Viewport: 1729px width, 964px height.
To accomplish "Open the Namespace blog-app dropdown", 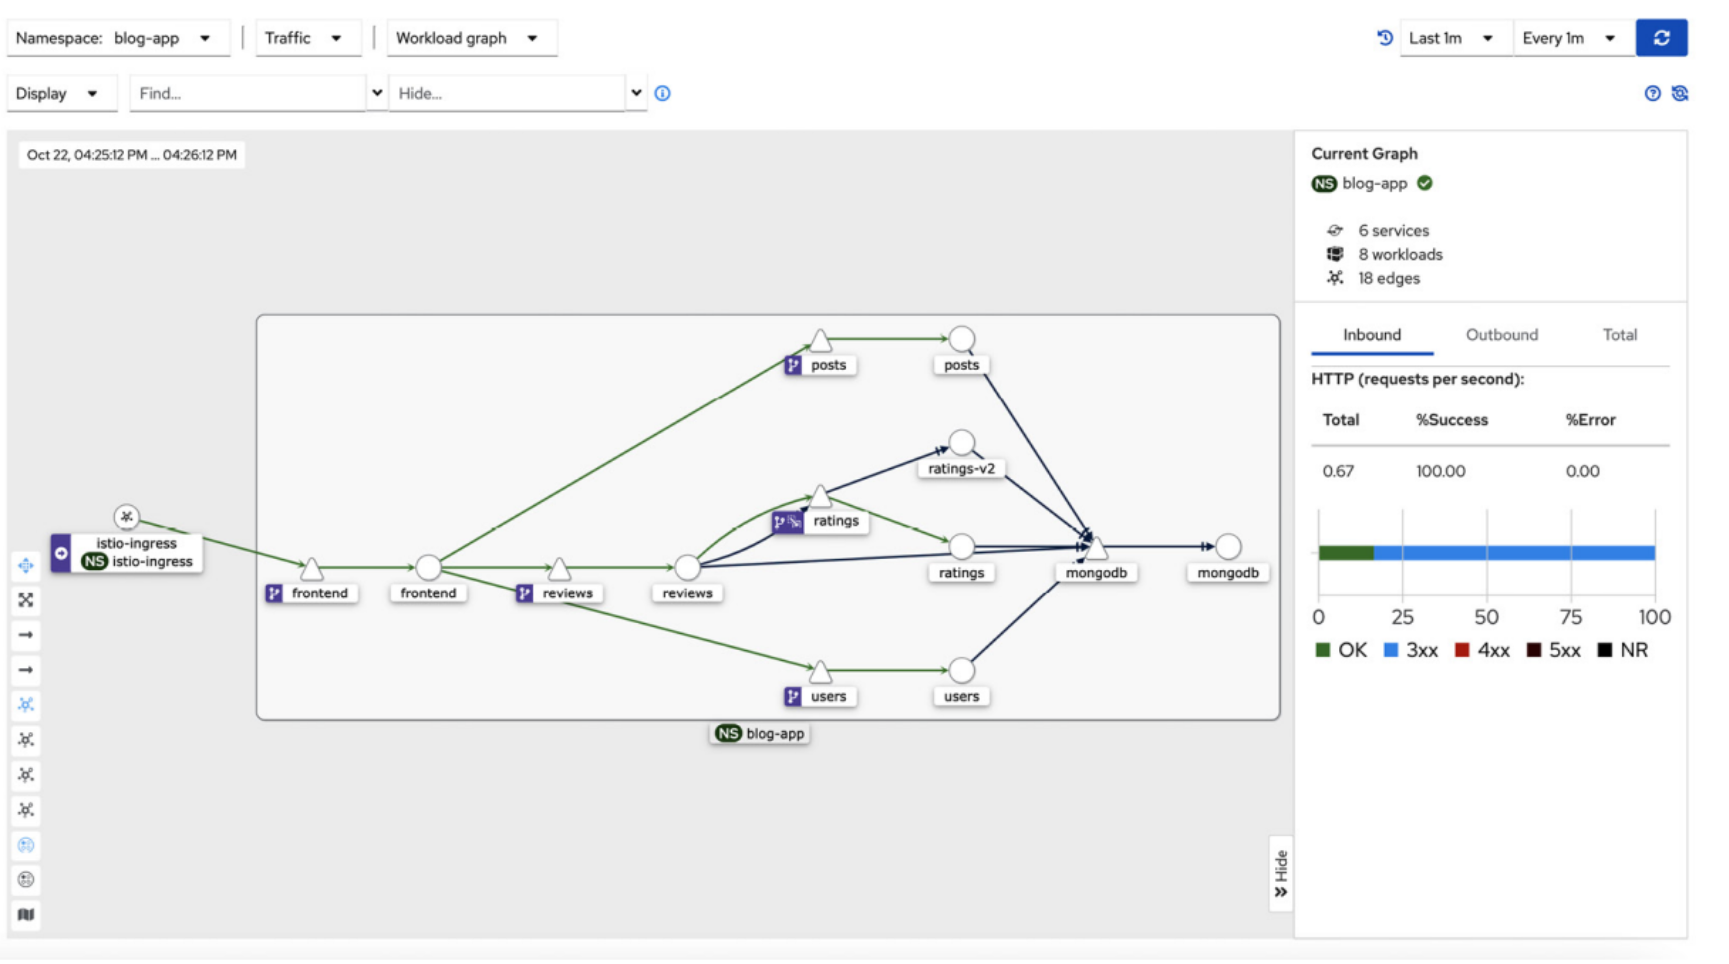I will click(x=116, y=38).
